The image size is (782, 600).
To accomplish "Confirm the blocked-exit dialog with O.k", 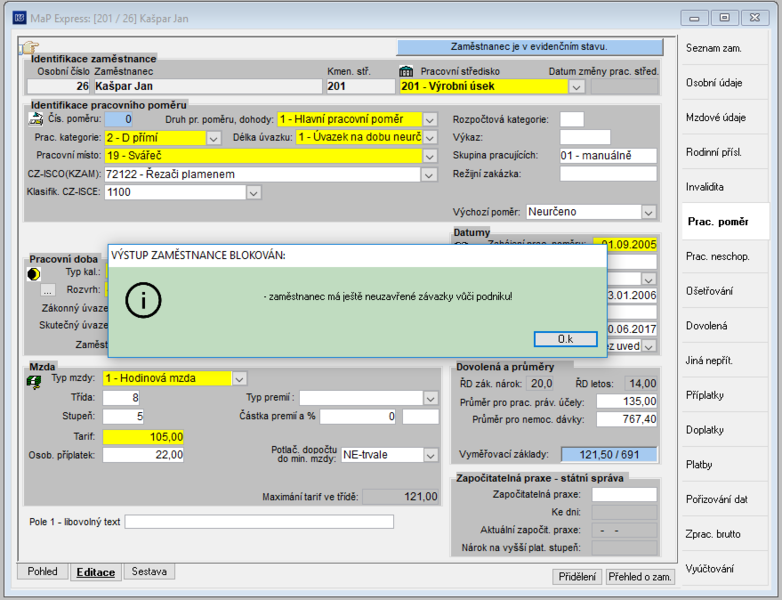I will pos(566,339).
